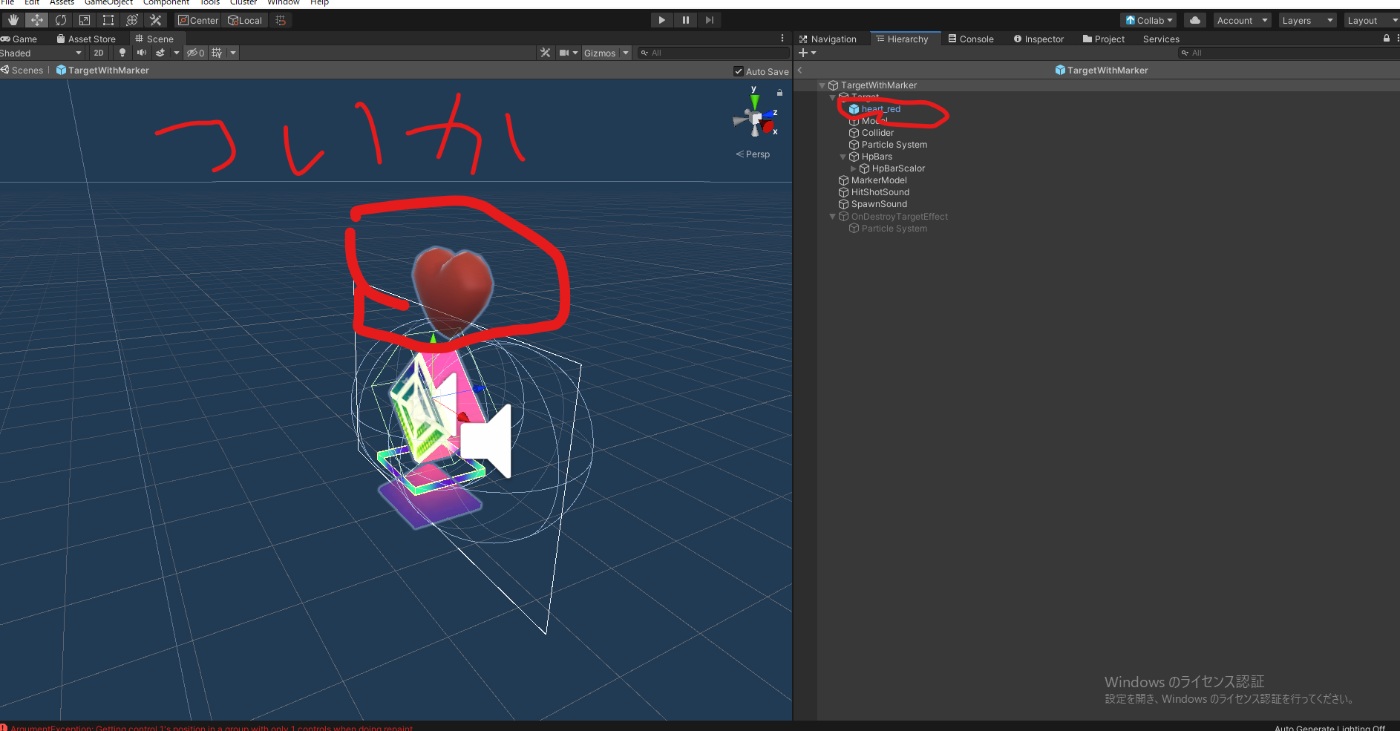The height and width of the screenshot is (731, 1400).
Task: Select the Scale tool
Action: click(x=84, y=20)
